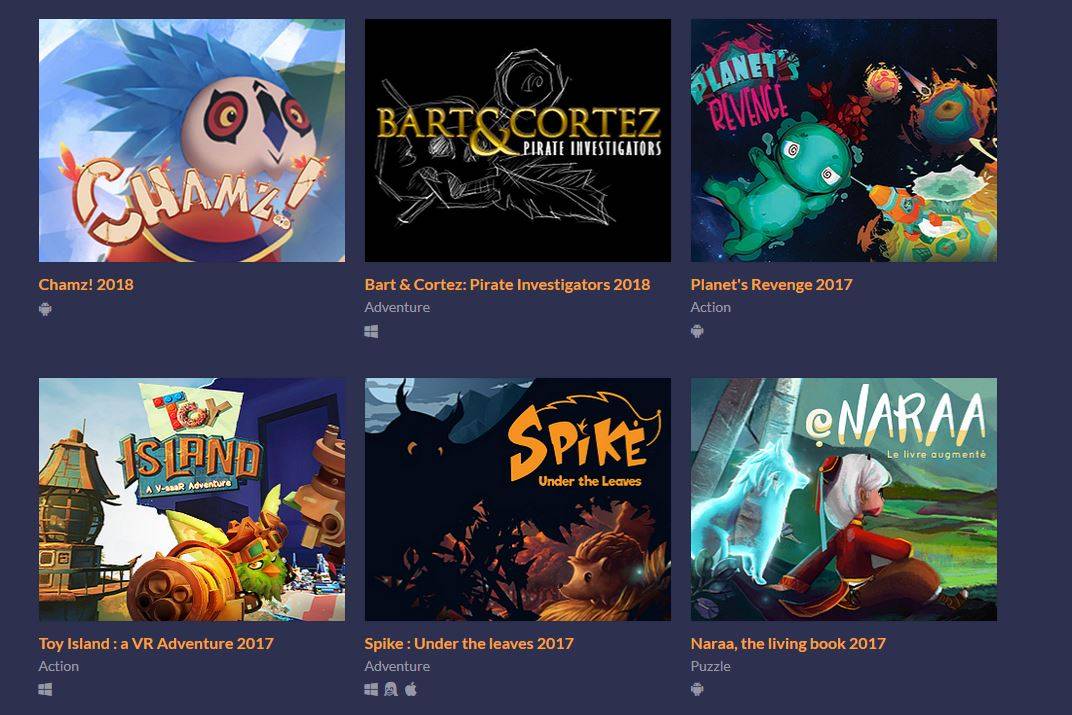Select the Bart & Cortez cover image
Viewport: 1072px width, 715px height.
[x=518, y=140]
